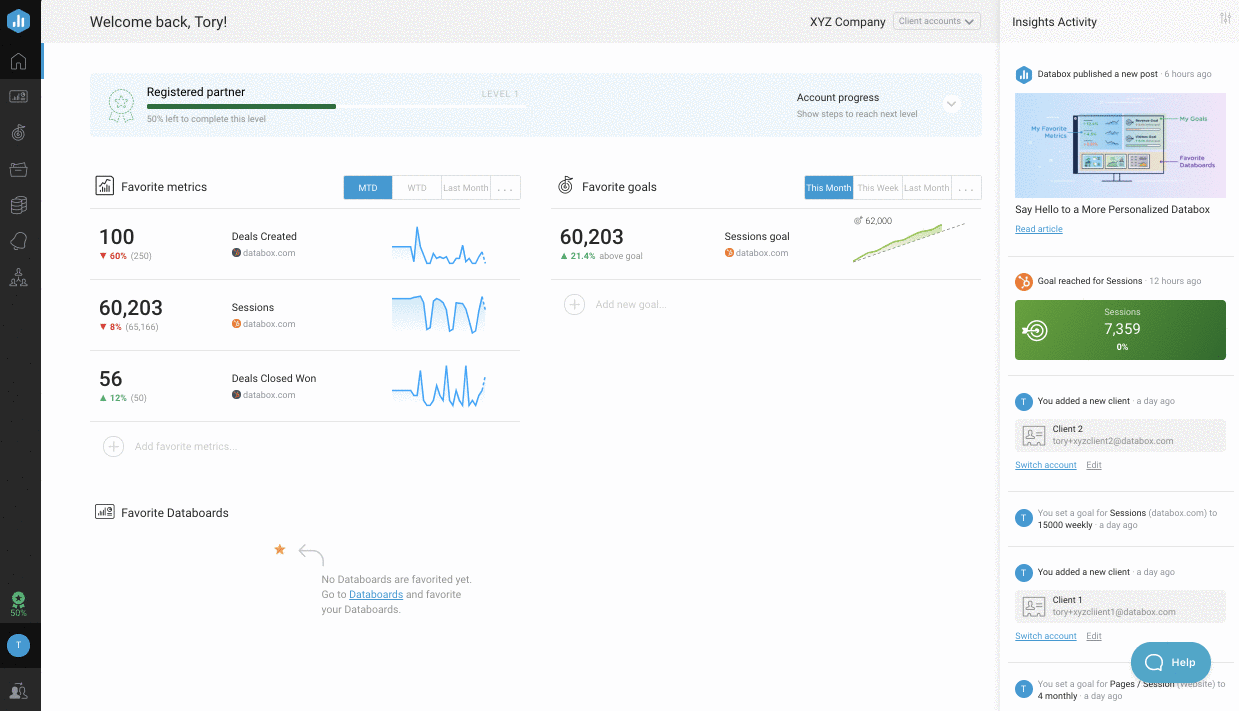Click the user avatar T in the sidebar
Image resolution: width=1239 pixels, height=711 pixels.
tap(18, 645)
